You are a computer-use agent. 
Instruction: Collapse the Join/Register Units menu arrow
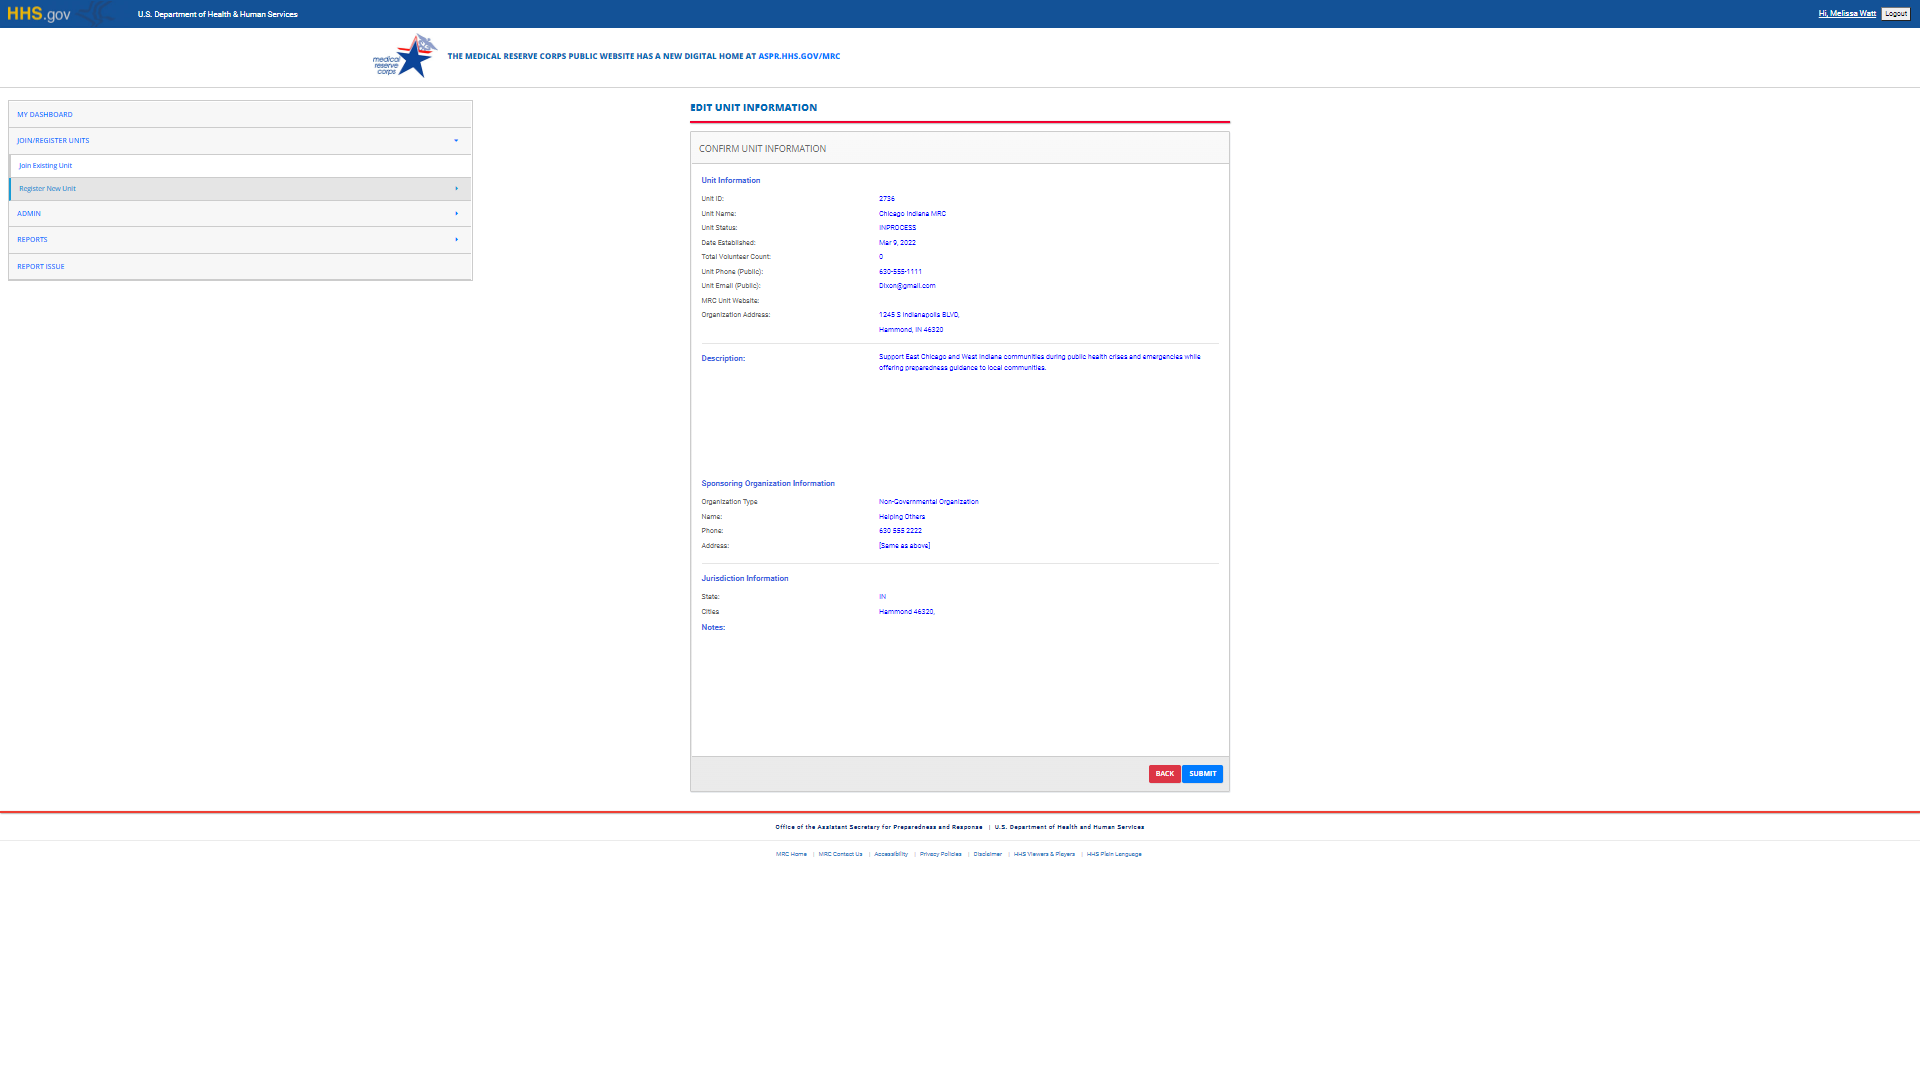456,141
